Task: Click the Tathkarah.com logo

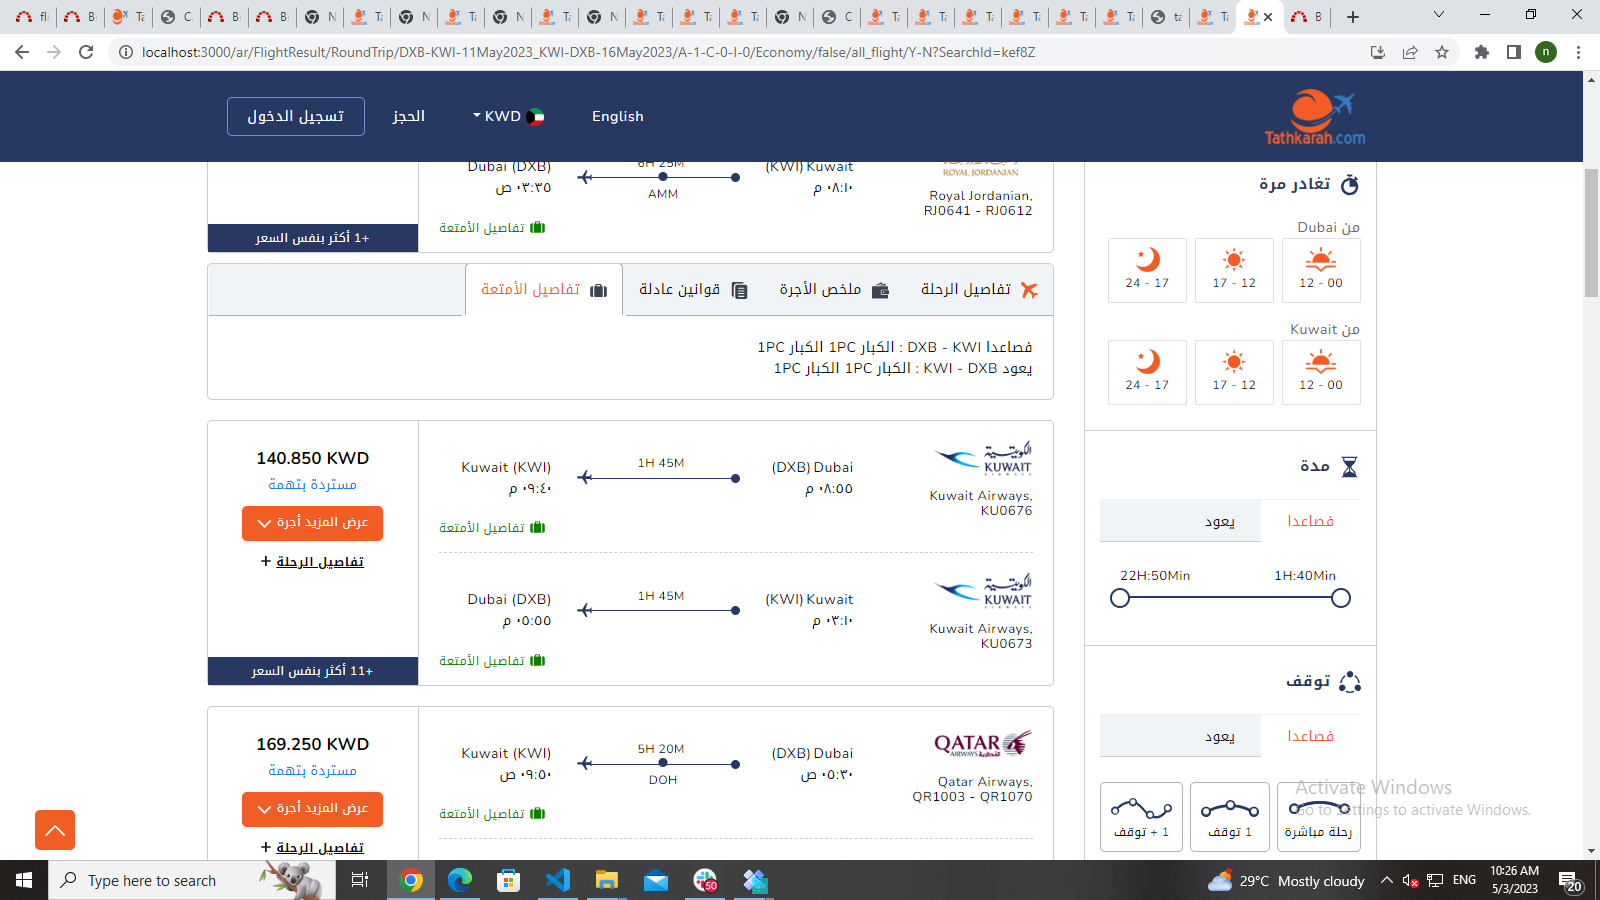Action: (1314, 118)
